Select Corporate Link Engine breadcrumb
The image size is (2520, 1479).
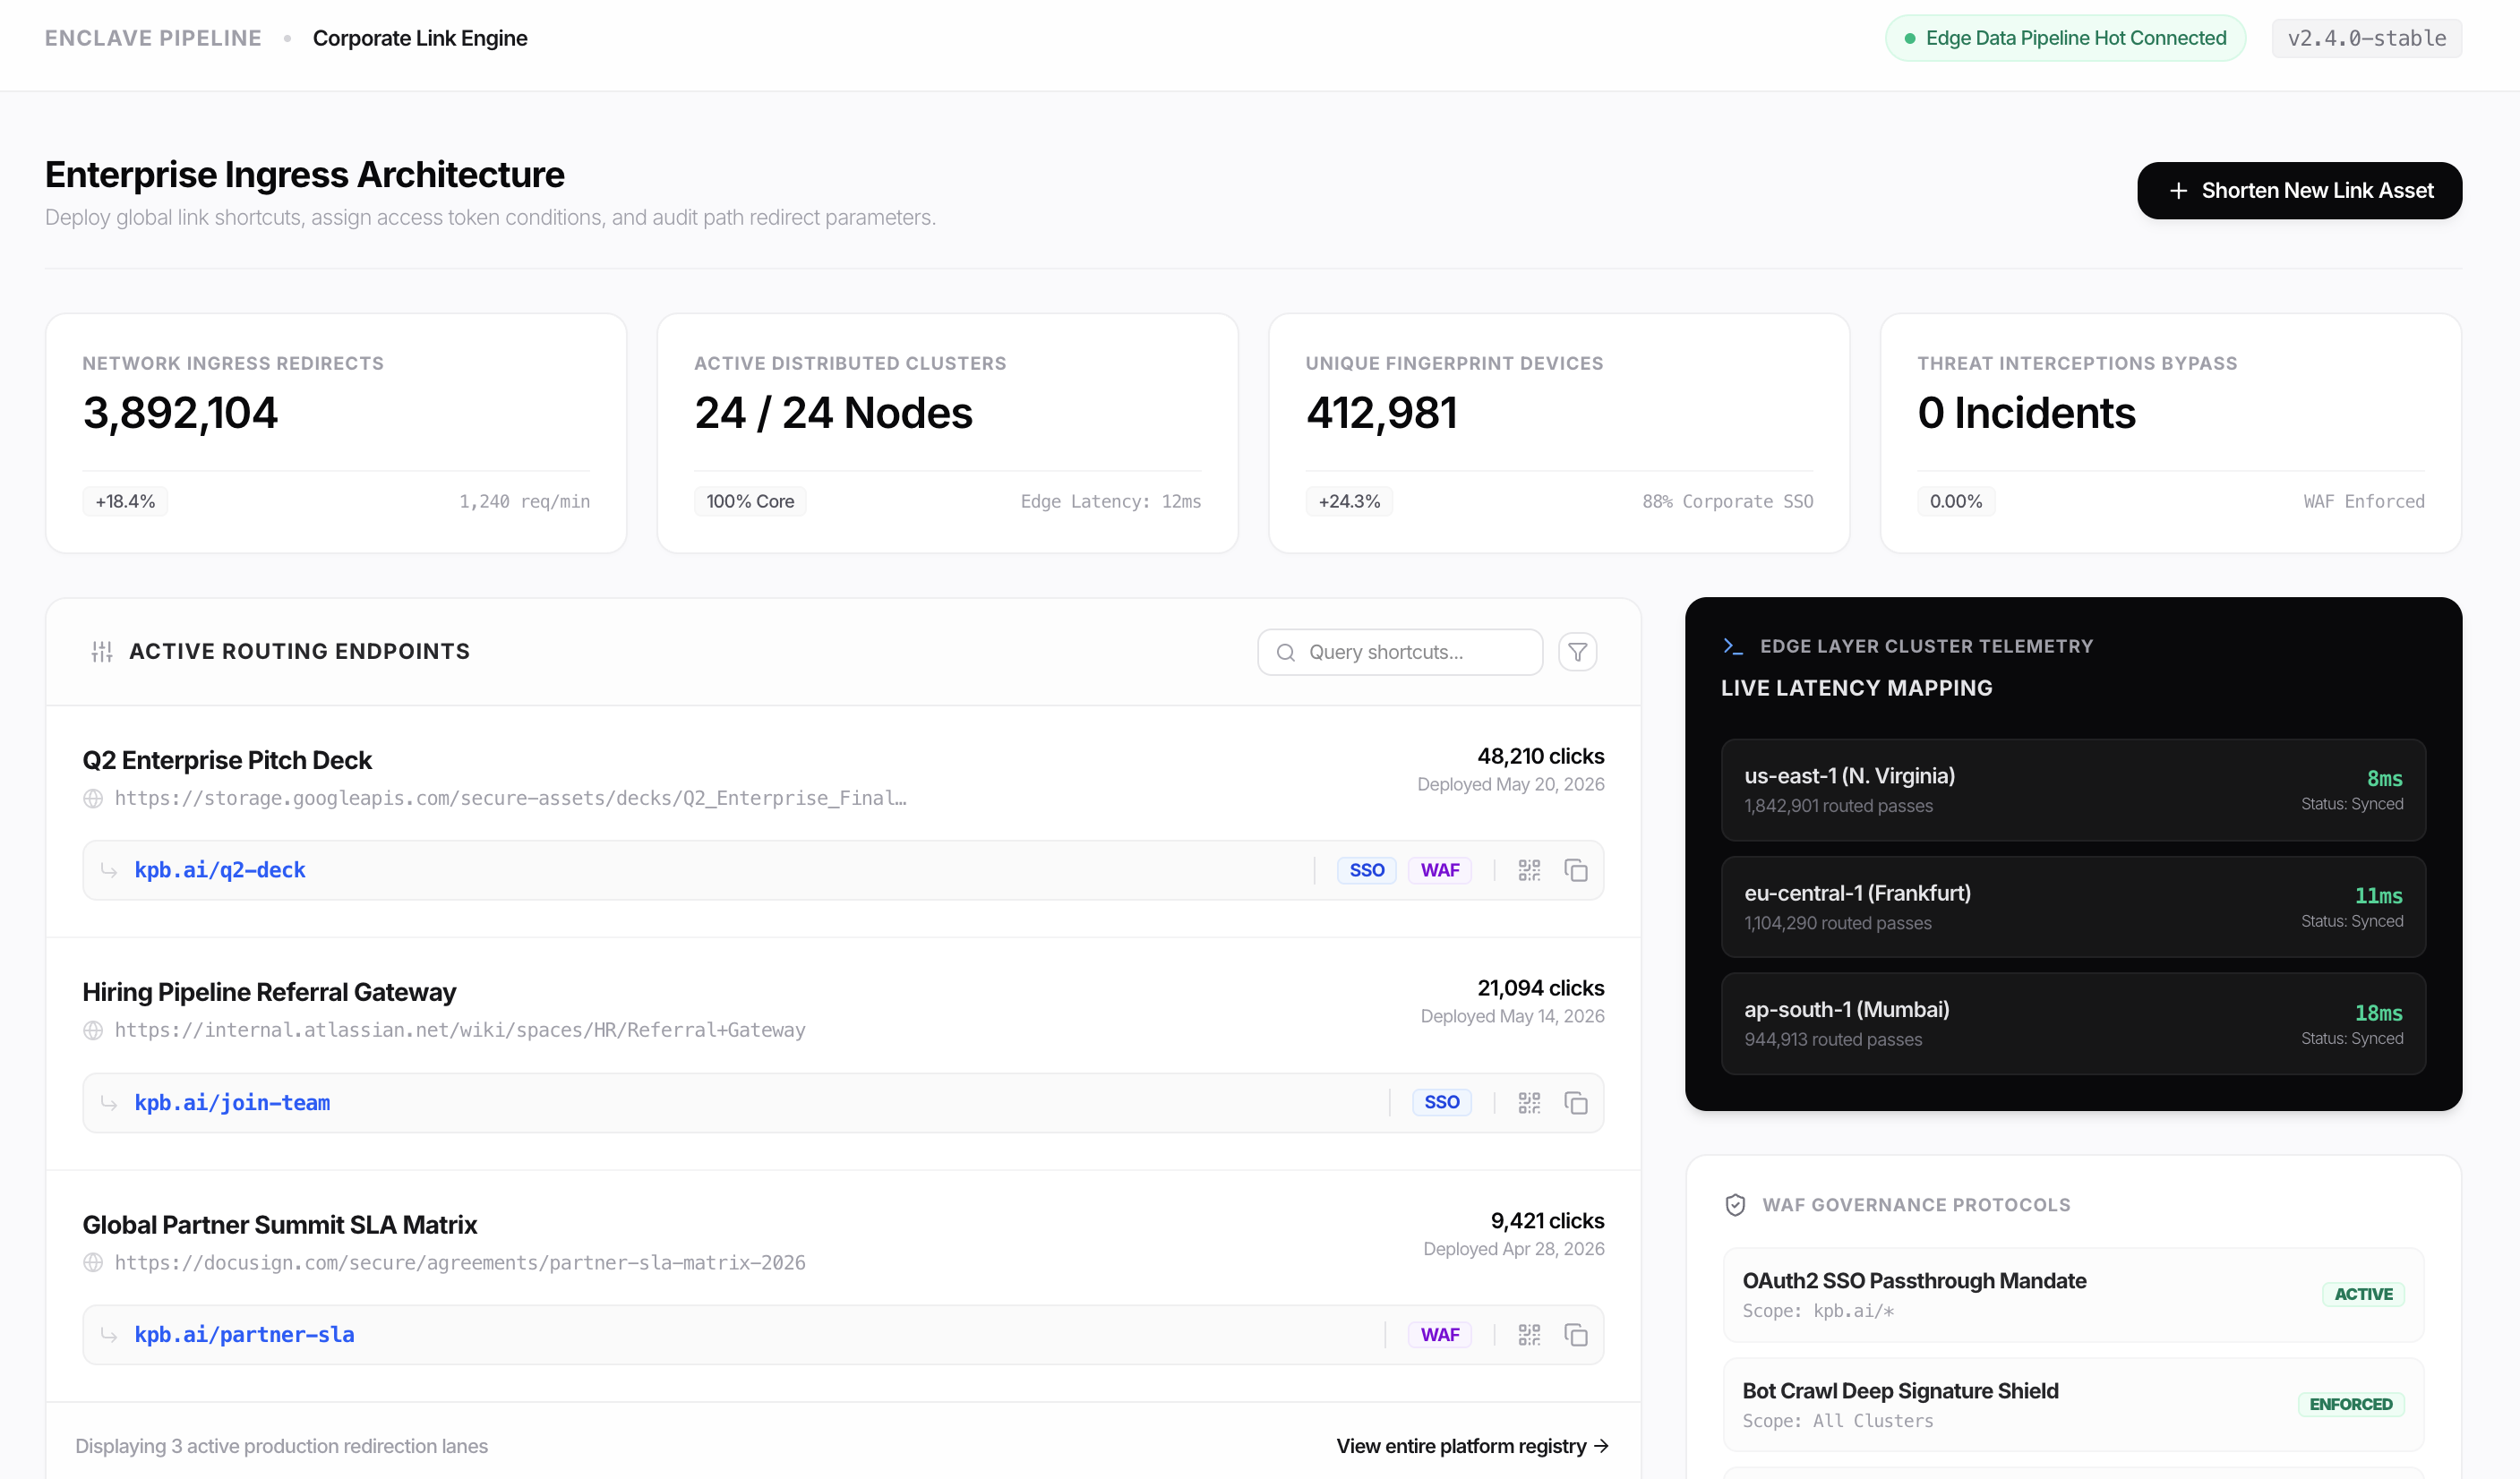(420, 38)
